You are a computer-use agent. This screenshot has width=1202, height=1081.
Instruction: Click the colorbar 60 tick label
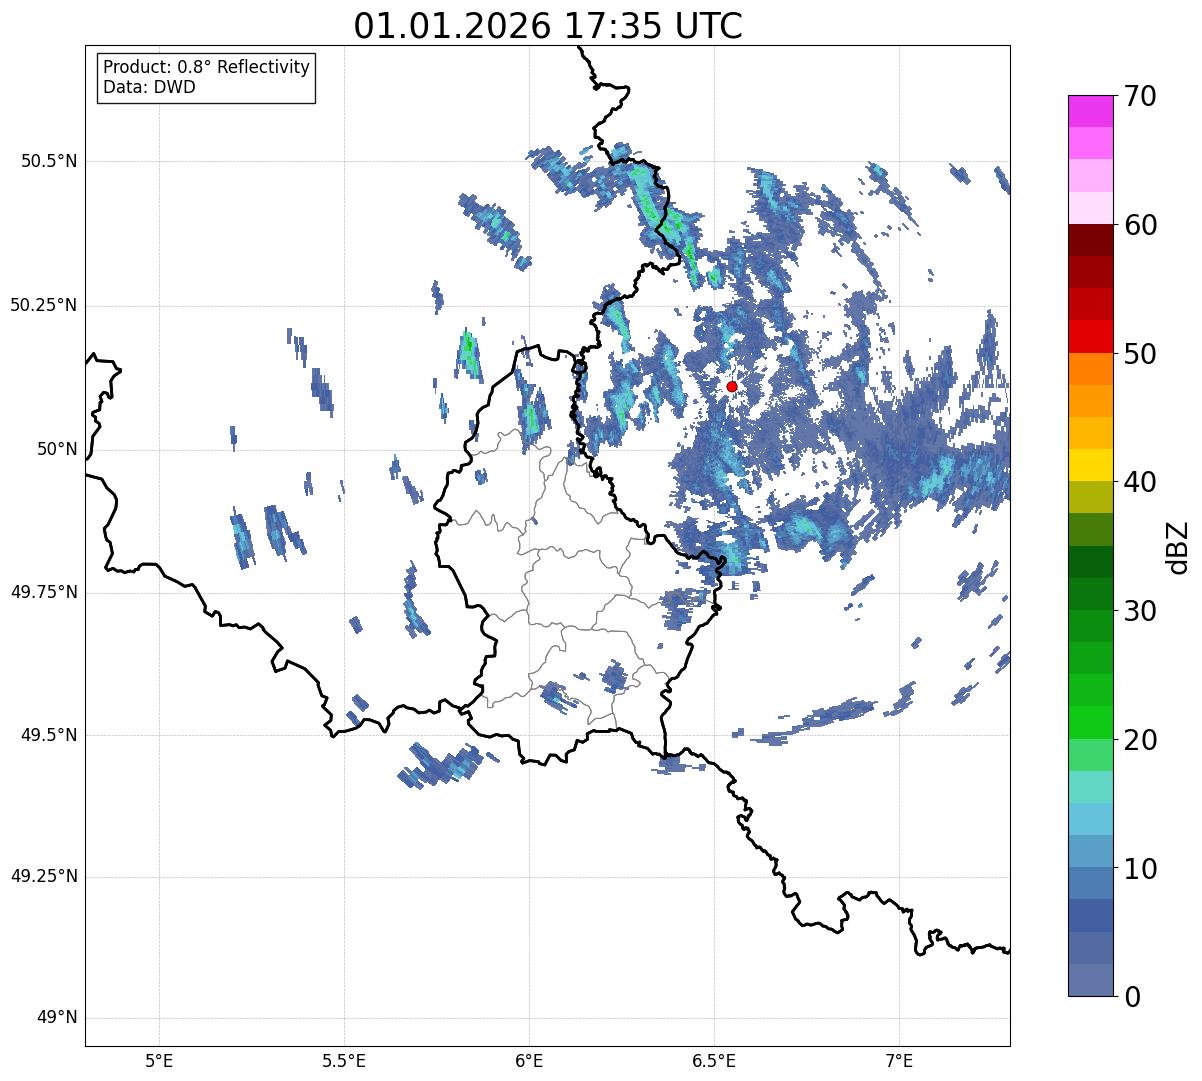click(1139, 225)
